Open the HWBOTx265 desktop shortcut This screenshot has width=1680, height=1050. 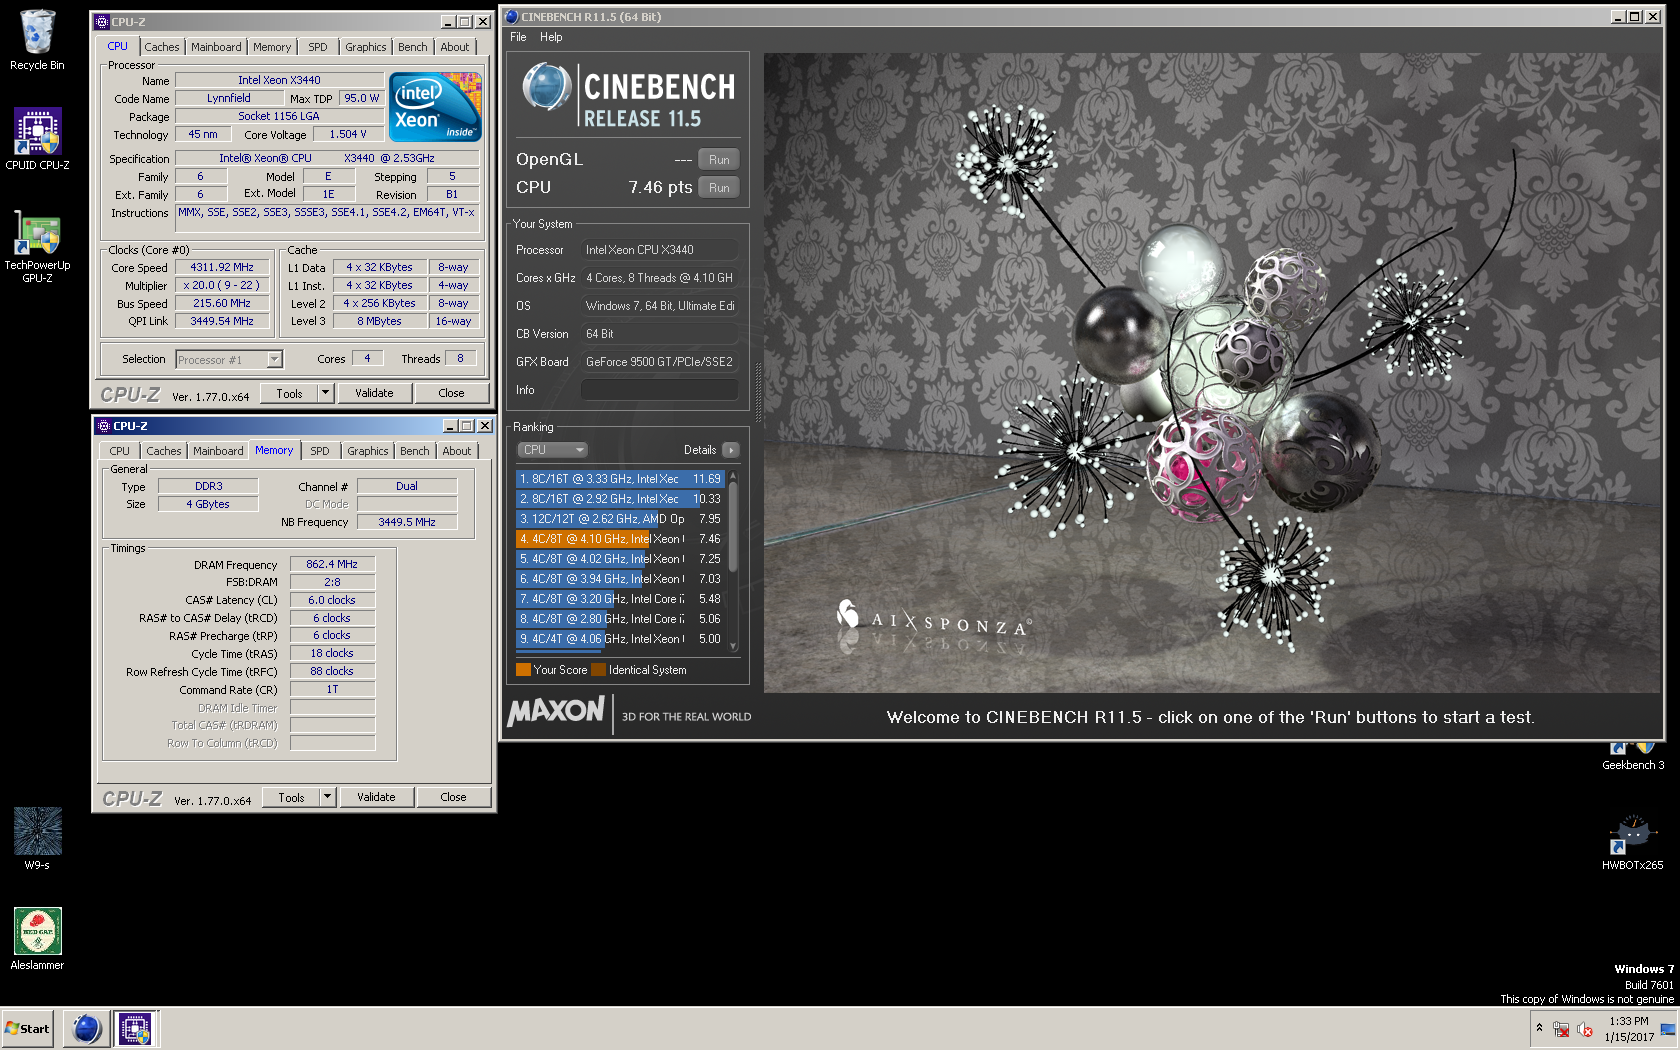coord(1633,843)
